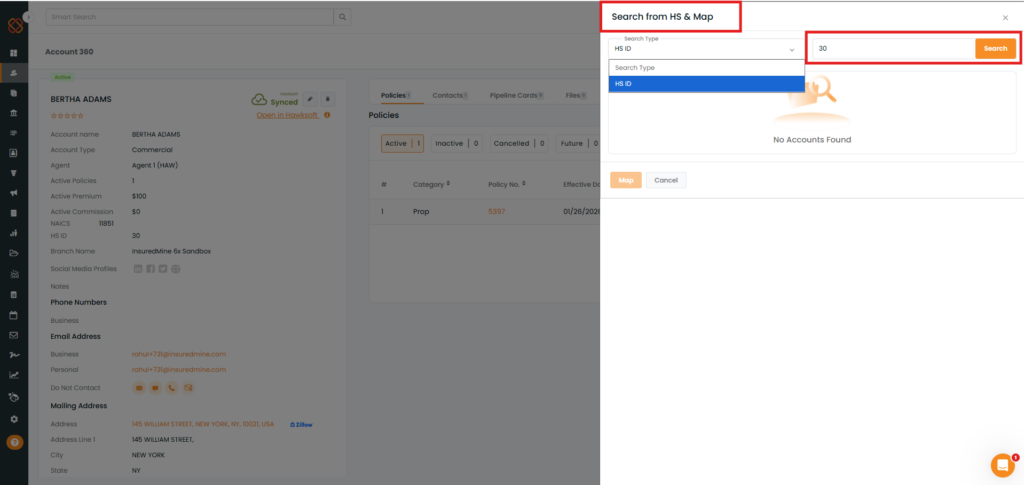
Task: Open the help question mark icon
Action: (14, 441)
